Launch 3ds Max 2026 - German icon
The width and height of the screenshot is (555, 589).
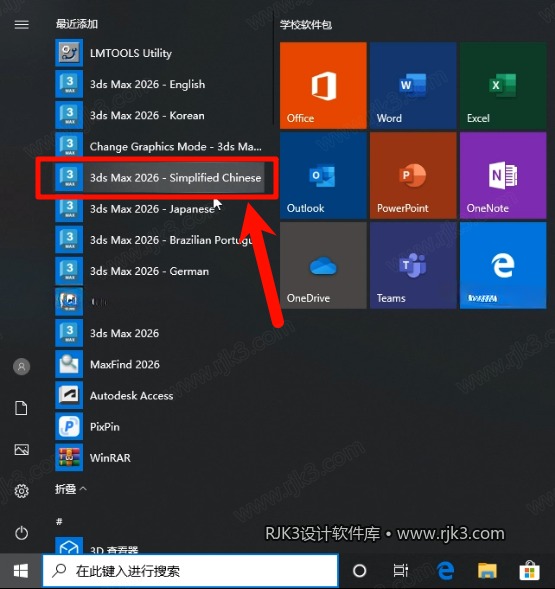point(69,271)
